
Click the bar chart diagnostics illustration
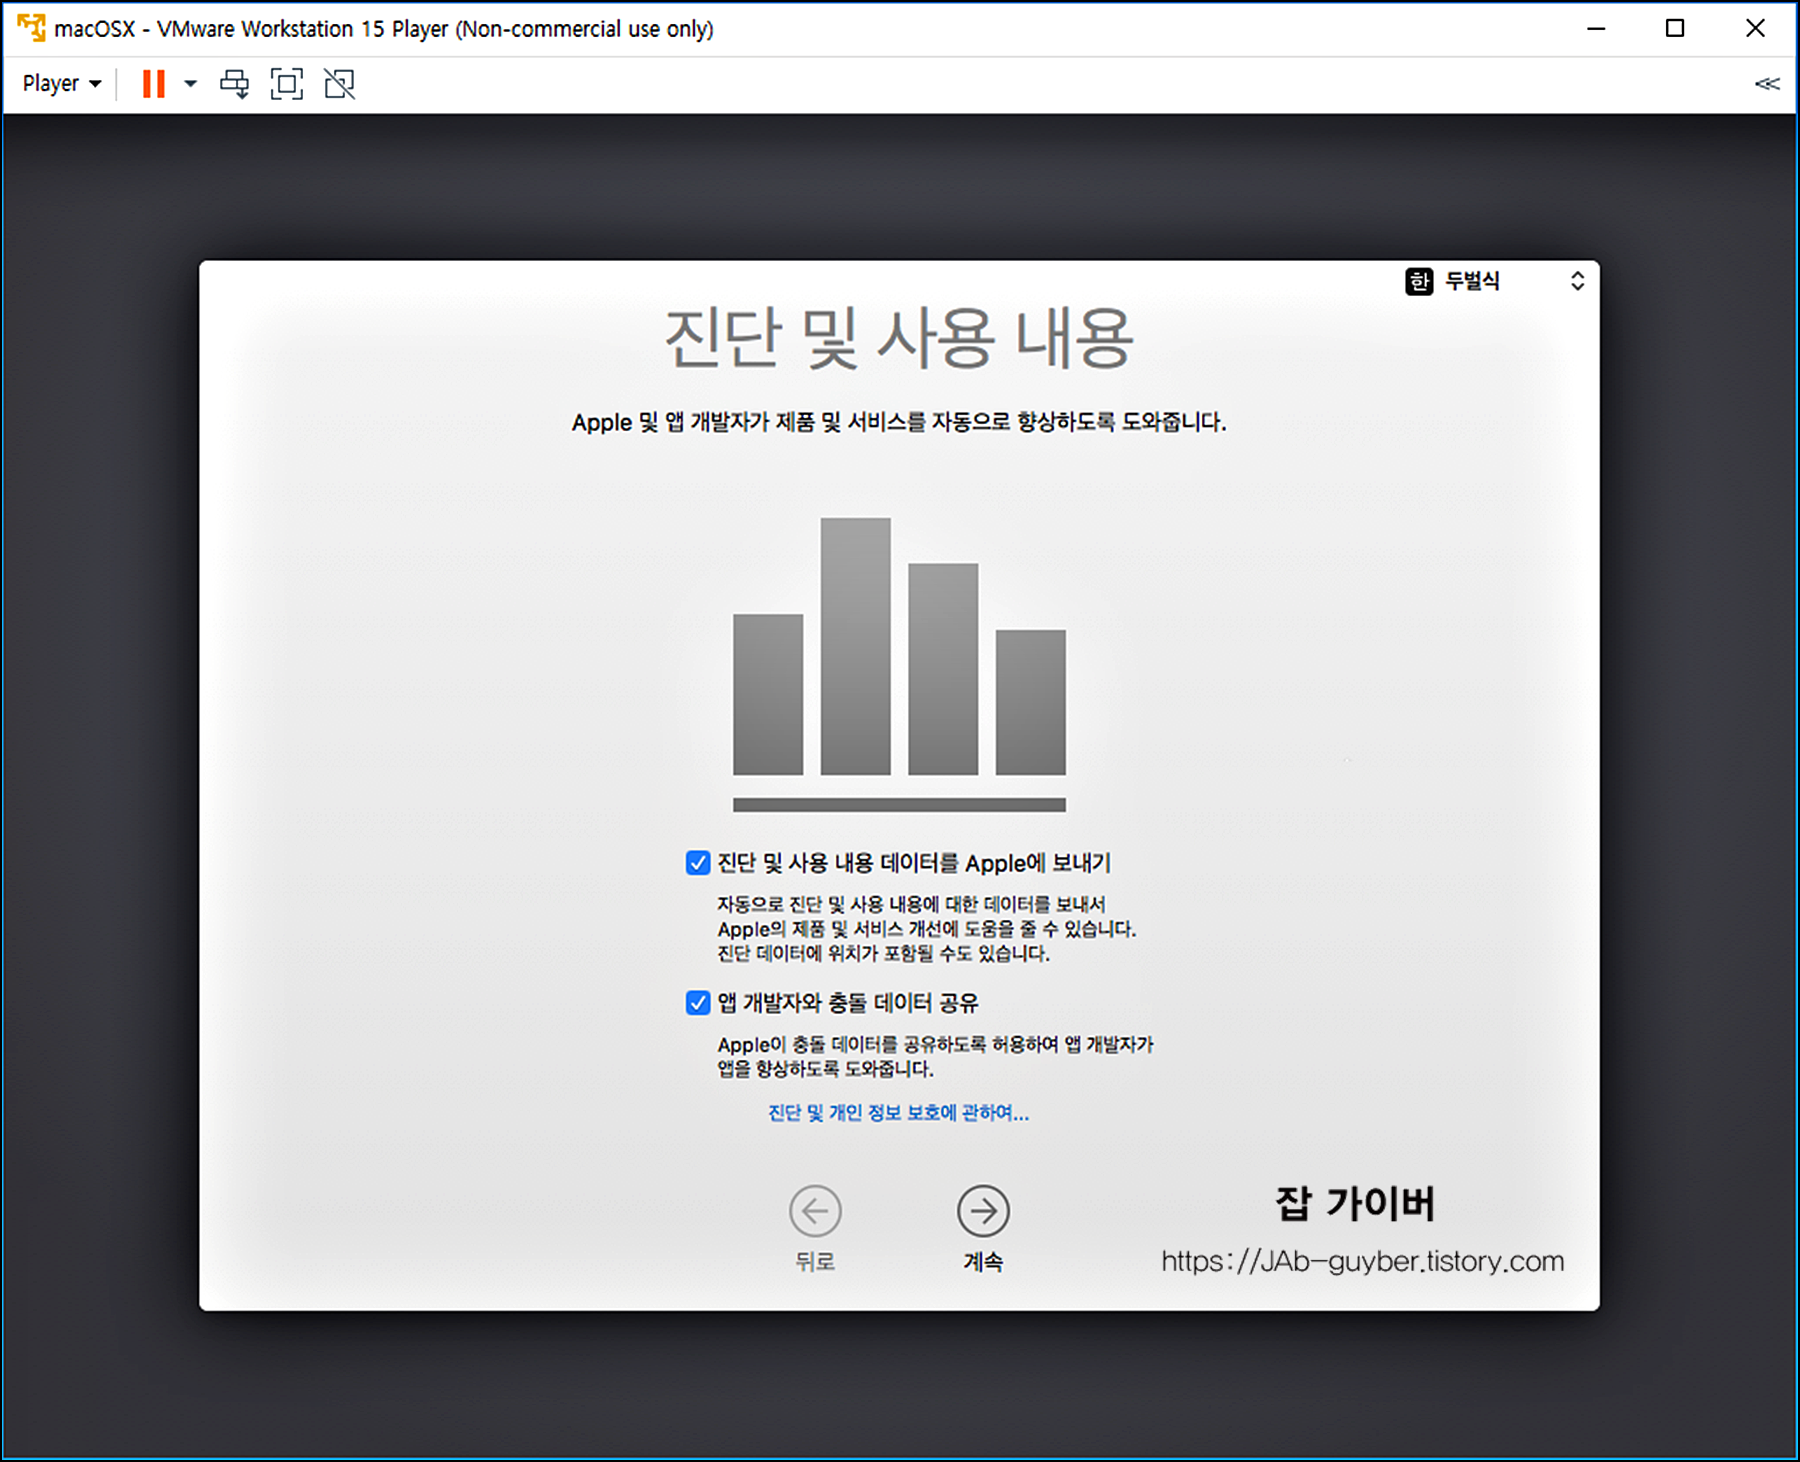pos(899,664)
